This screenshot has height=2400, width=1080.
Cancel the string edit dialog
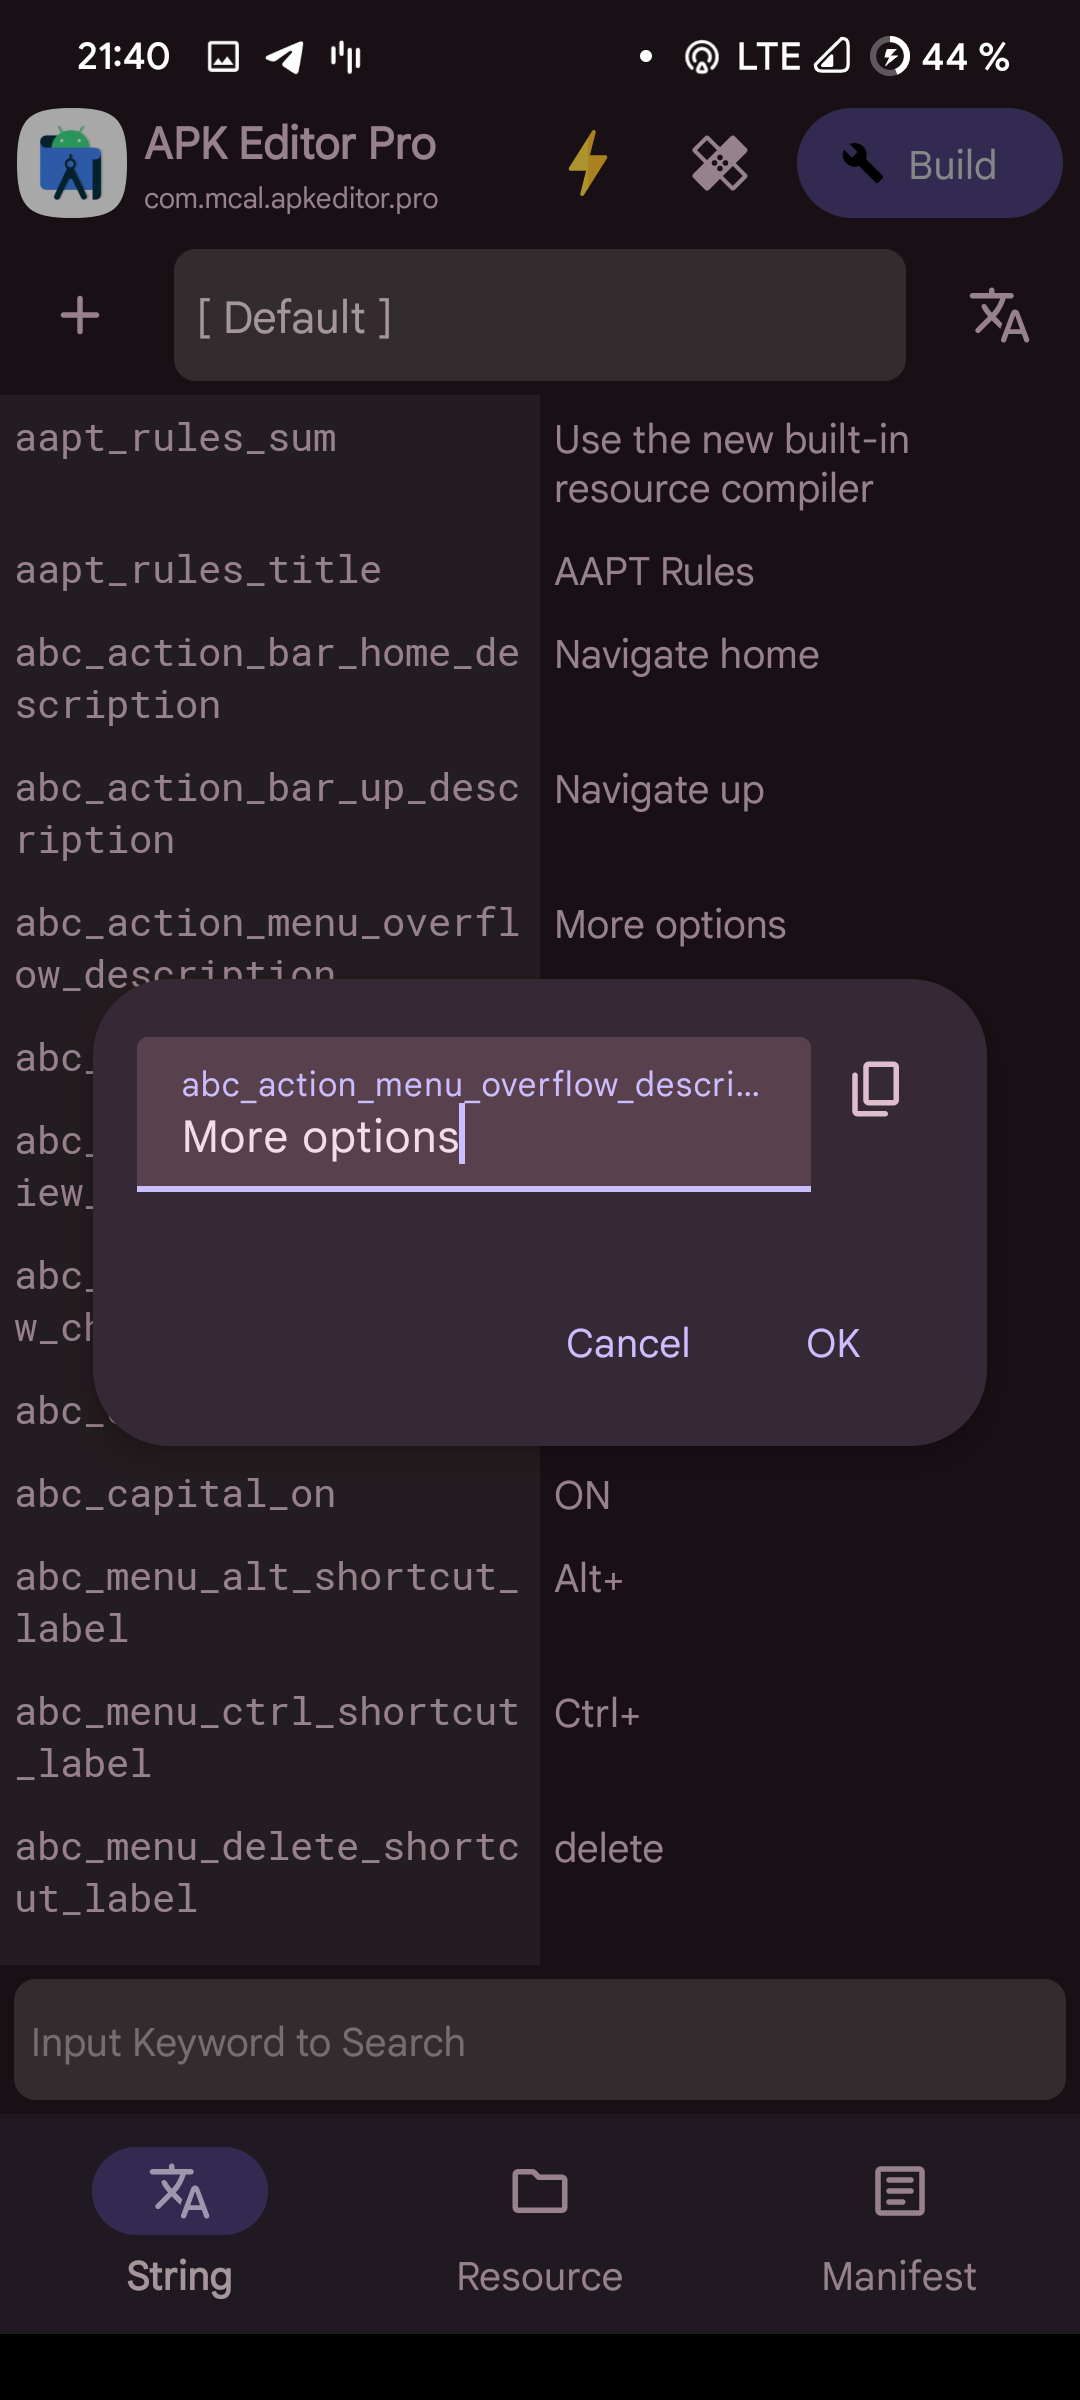click(628, 1343)
